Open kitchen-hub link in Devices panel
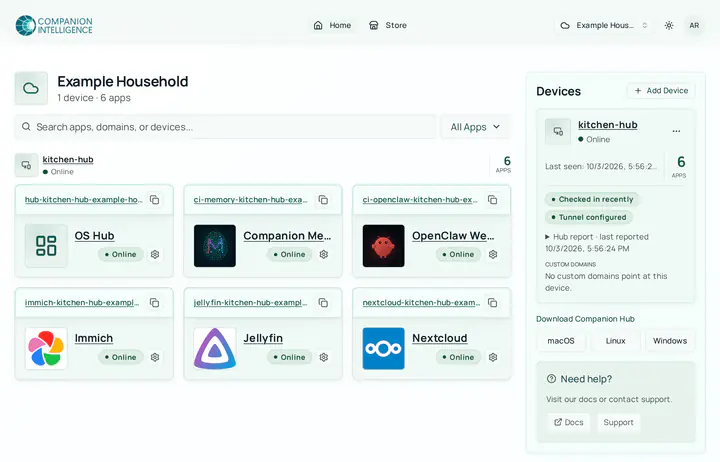 [x=608, y=125]
